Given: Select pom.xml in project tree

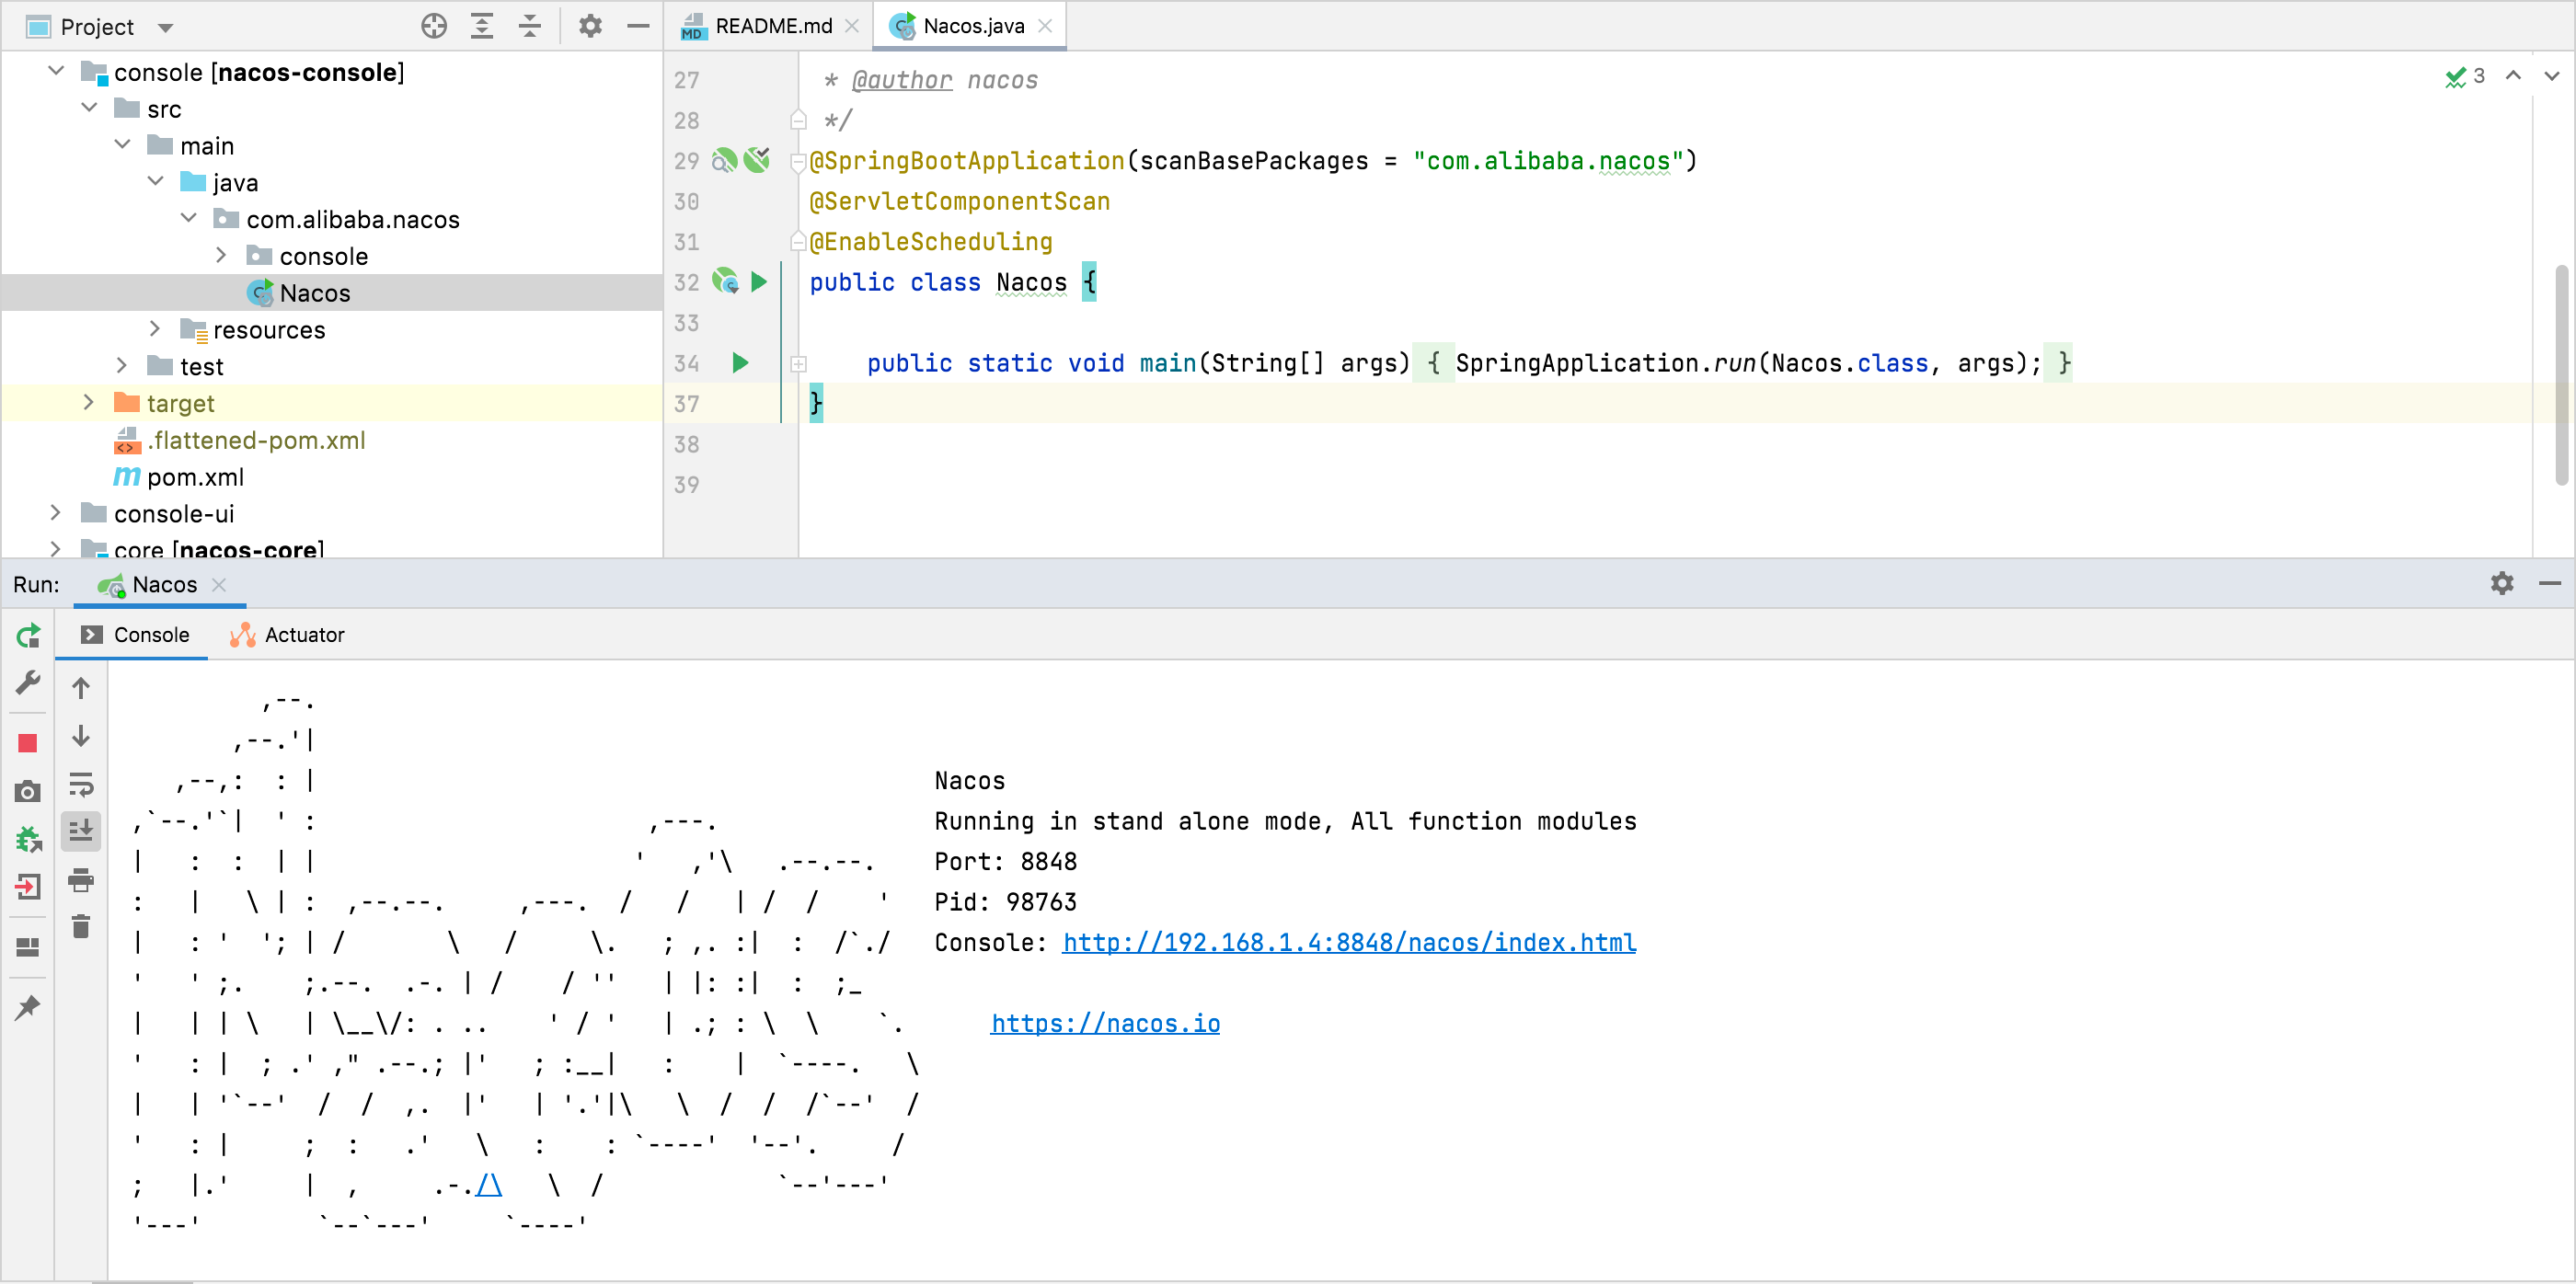Looking at the screenshot, I should coord(195,477).
